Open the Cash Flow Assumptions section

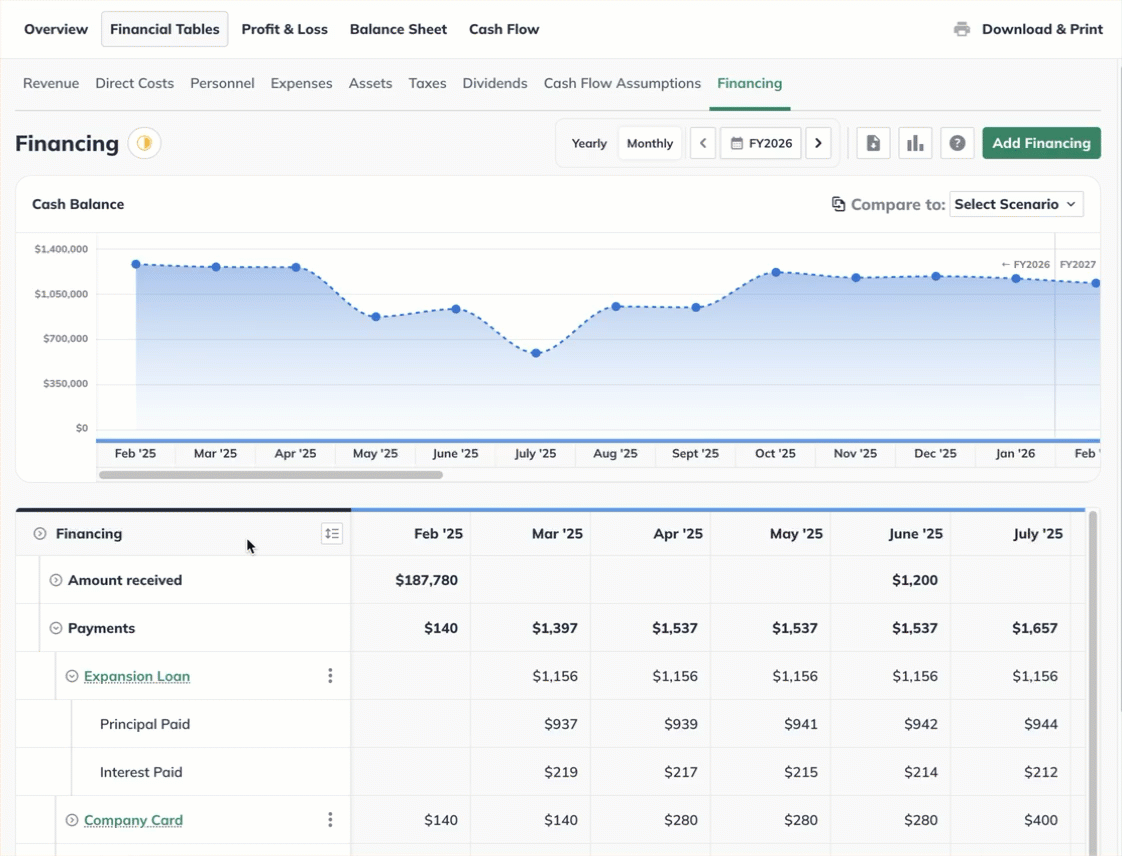[x=622, y=83]
